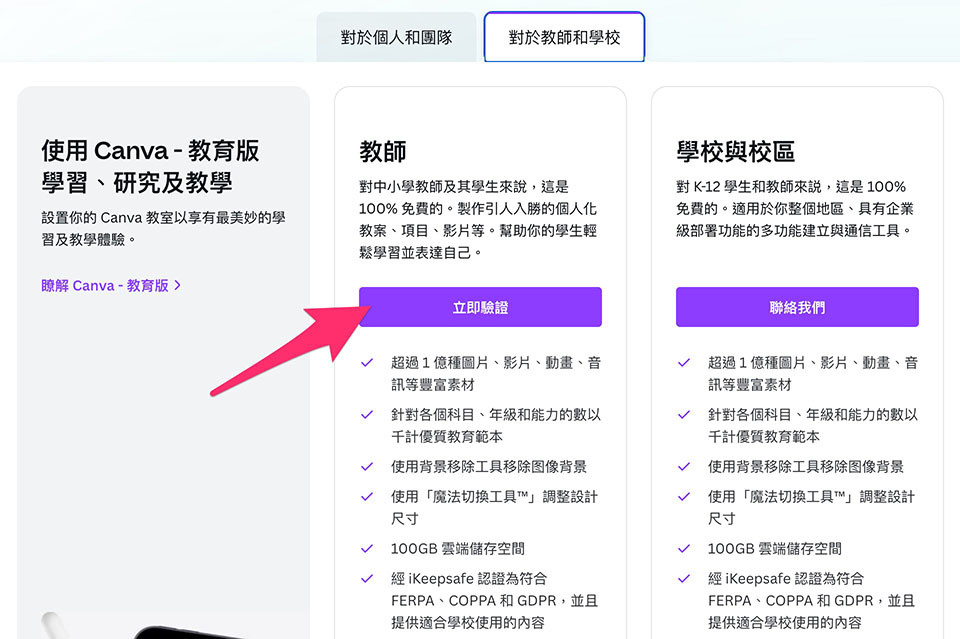Click the 對中小學教師 description in 教師 card
960x639 pixels.
coord(478,220)
